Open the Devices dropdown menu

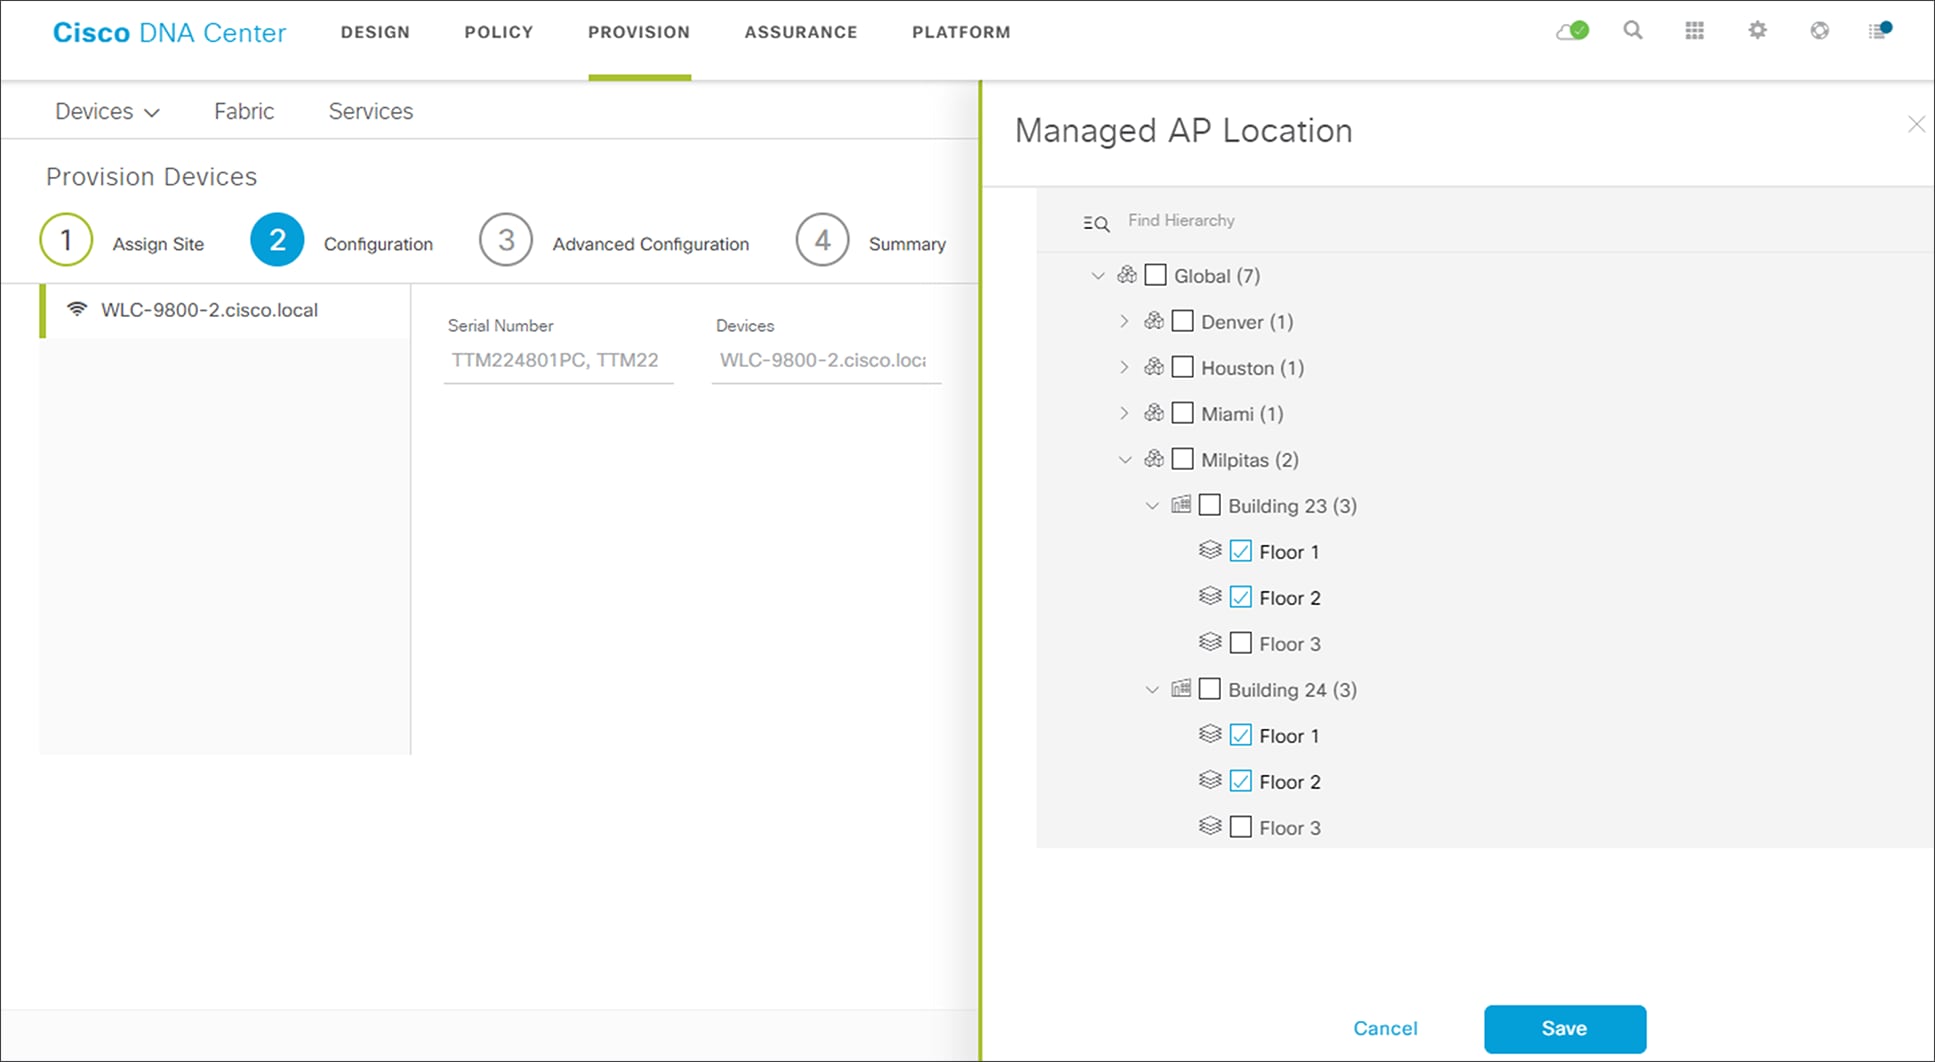107,111
